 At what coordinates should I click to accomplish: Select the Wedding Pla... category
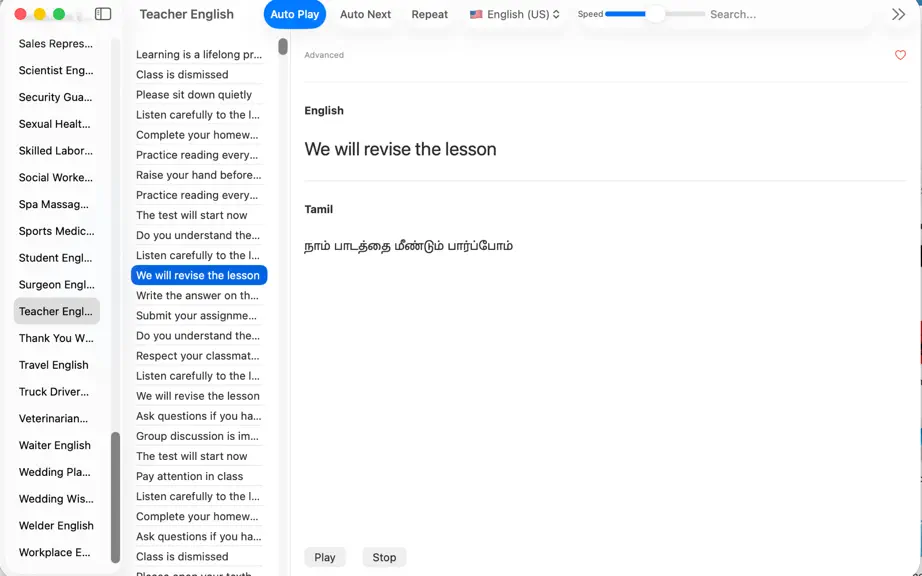click(x=56, y=472)
